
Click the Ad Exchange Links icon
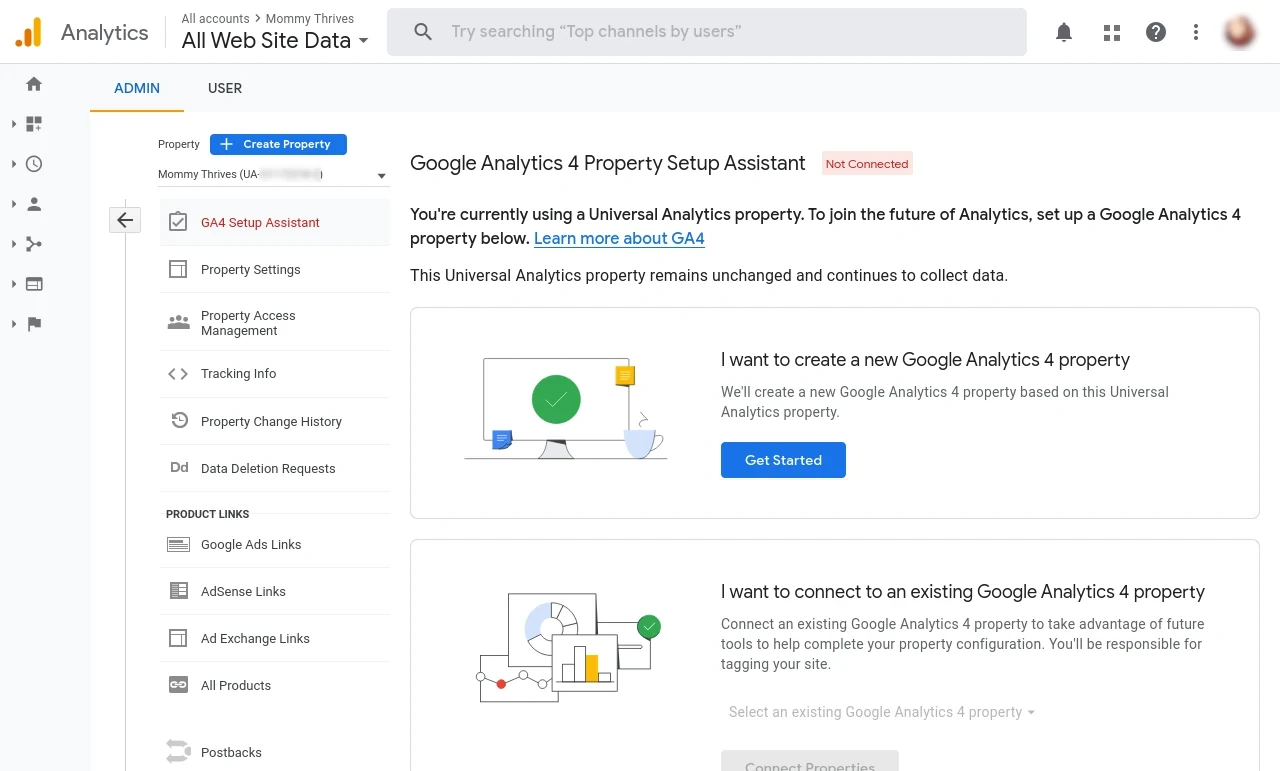coord(178,638)
